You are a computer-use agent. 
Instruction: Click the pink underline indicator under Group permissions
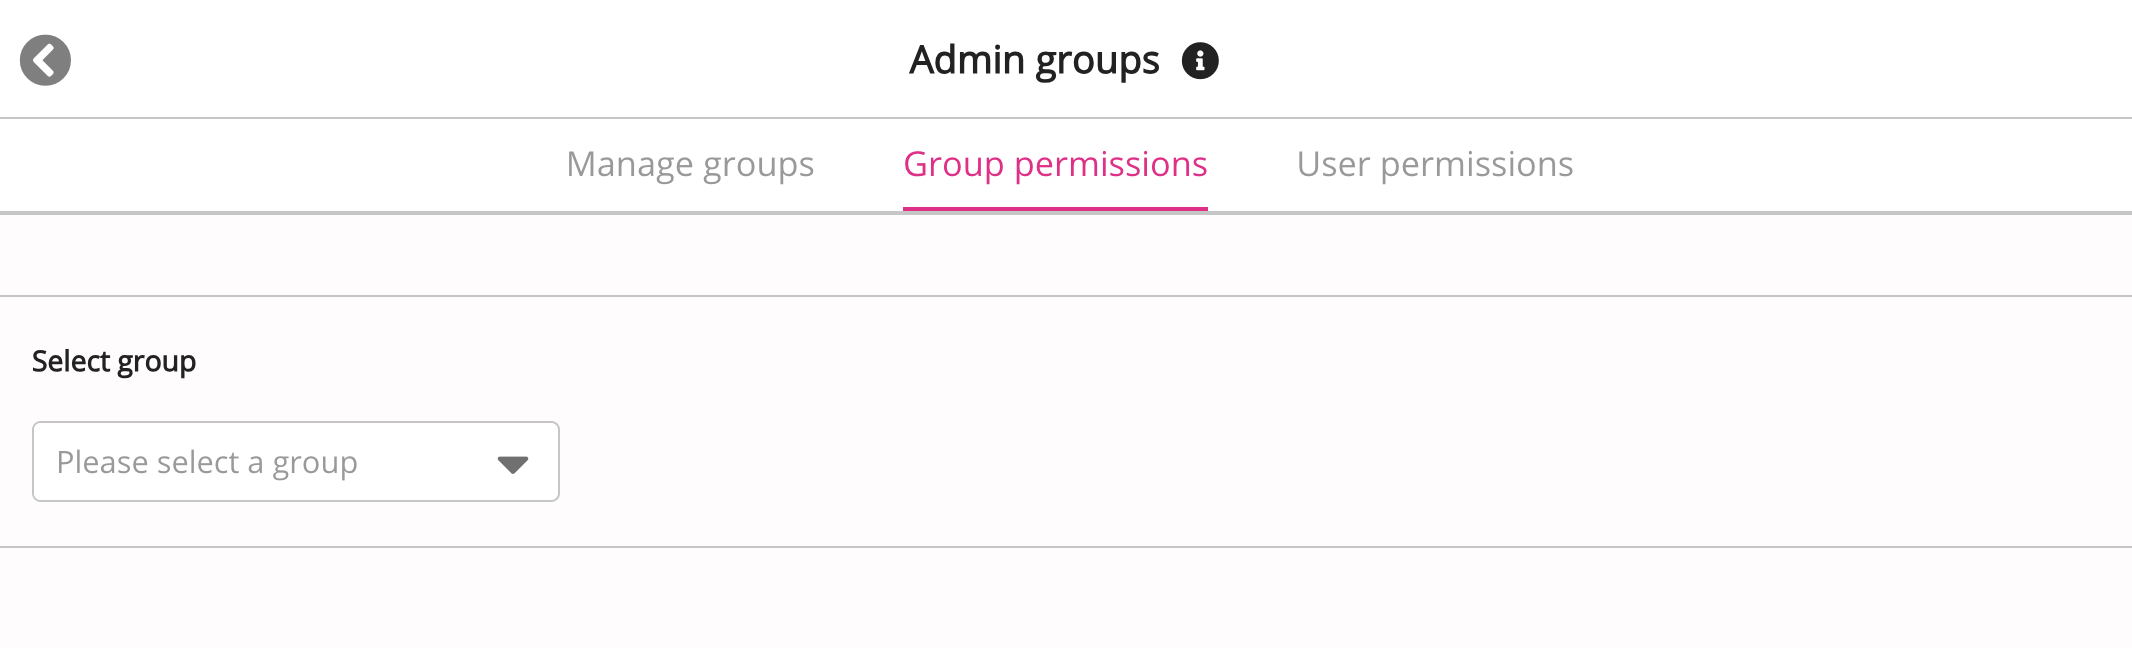tap(1055, 207)
